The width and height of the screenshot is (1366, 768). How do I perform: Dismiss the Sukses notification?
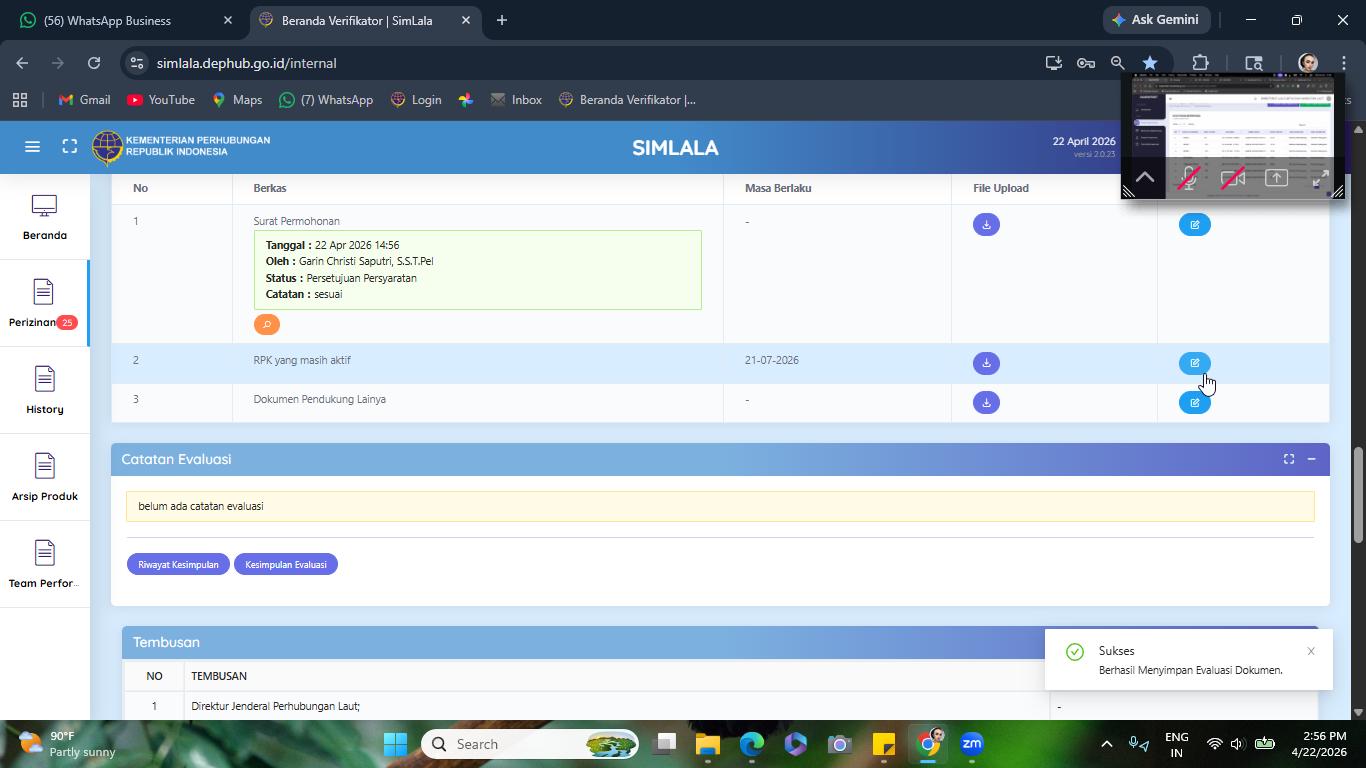(x=1311, y=651)
